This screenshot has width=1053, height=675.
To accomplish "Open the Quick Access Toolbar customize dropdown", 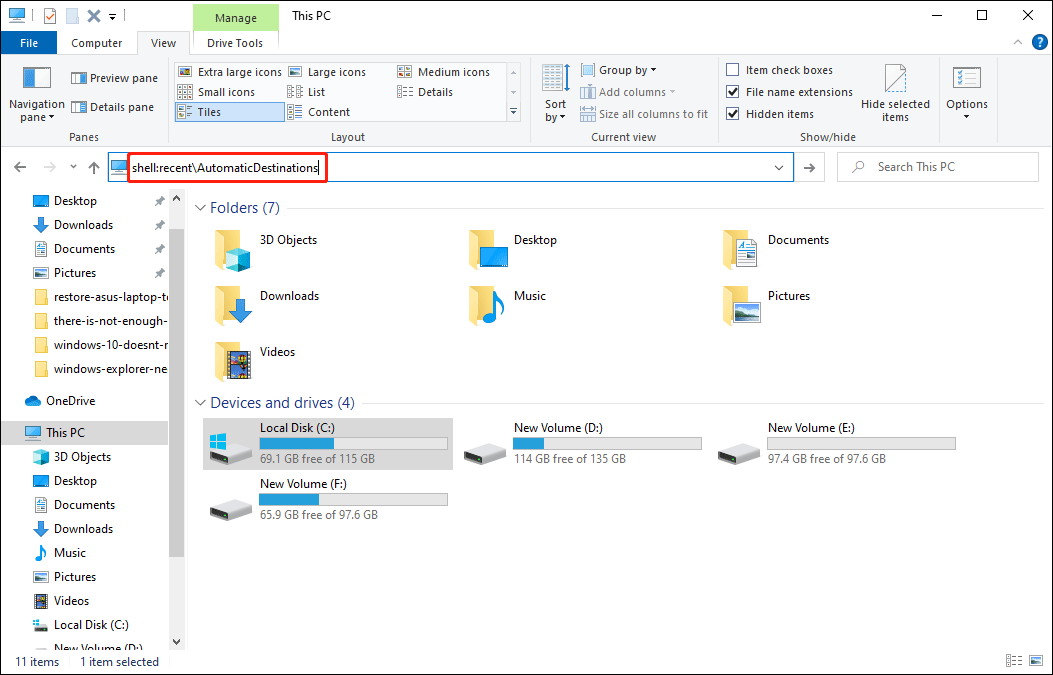I will (113, 16).
